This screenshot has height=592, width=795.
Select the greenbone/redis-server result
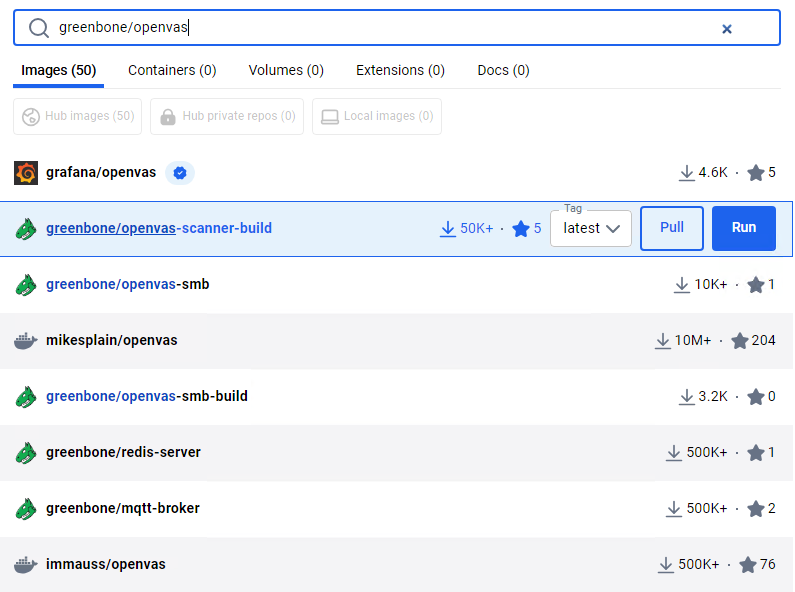396,453
